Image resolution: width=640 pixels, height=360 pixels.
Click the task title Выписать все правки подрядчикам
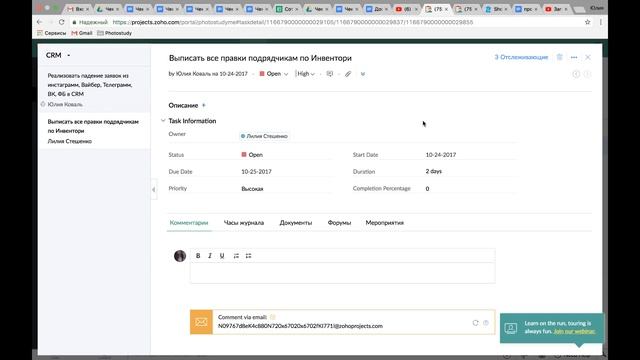260,58
